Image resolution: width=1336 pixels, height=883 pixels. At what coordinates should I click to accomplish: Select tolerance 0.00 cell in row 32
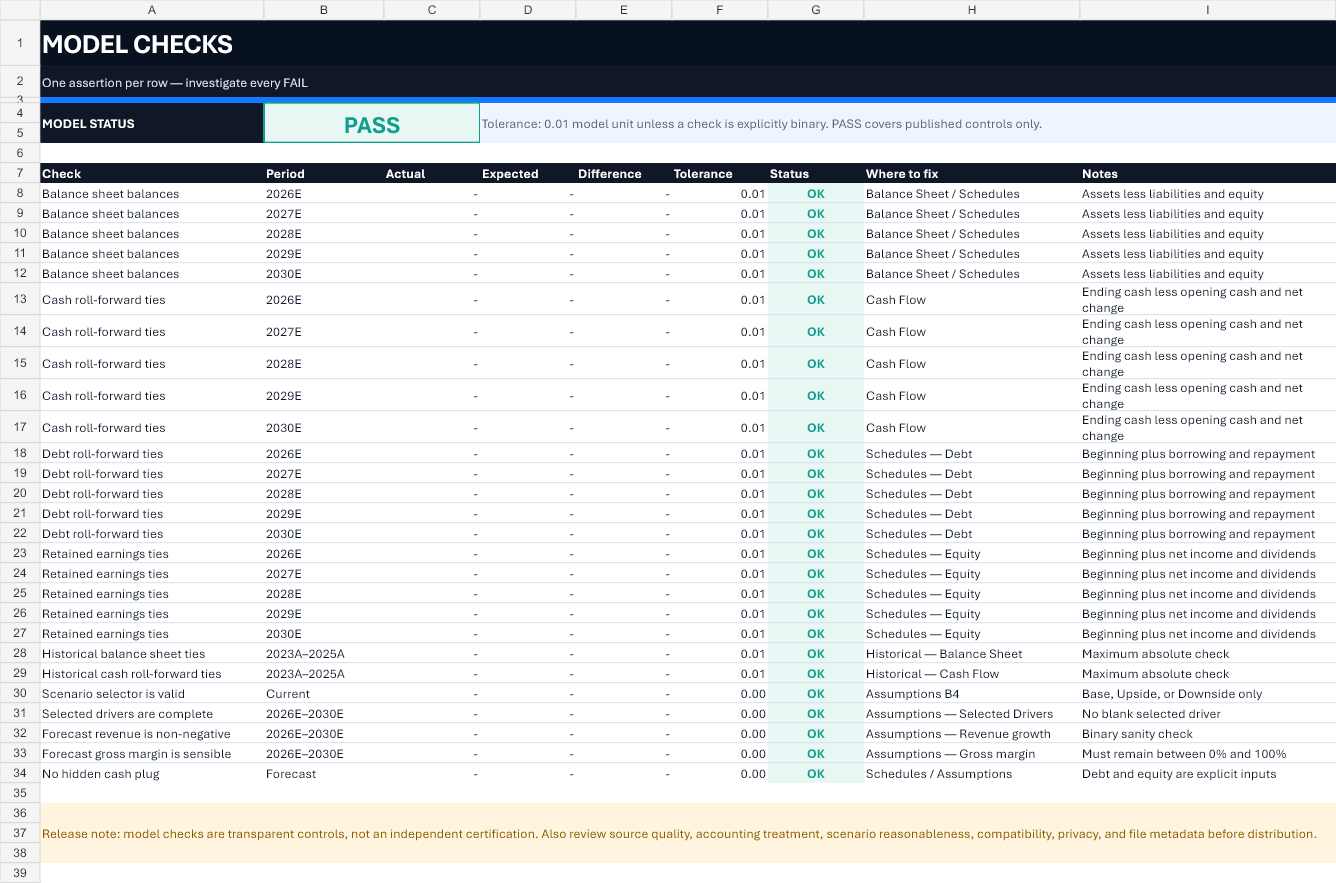pos(720,733)
